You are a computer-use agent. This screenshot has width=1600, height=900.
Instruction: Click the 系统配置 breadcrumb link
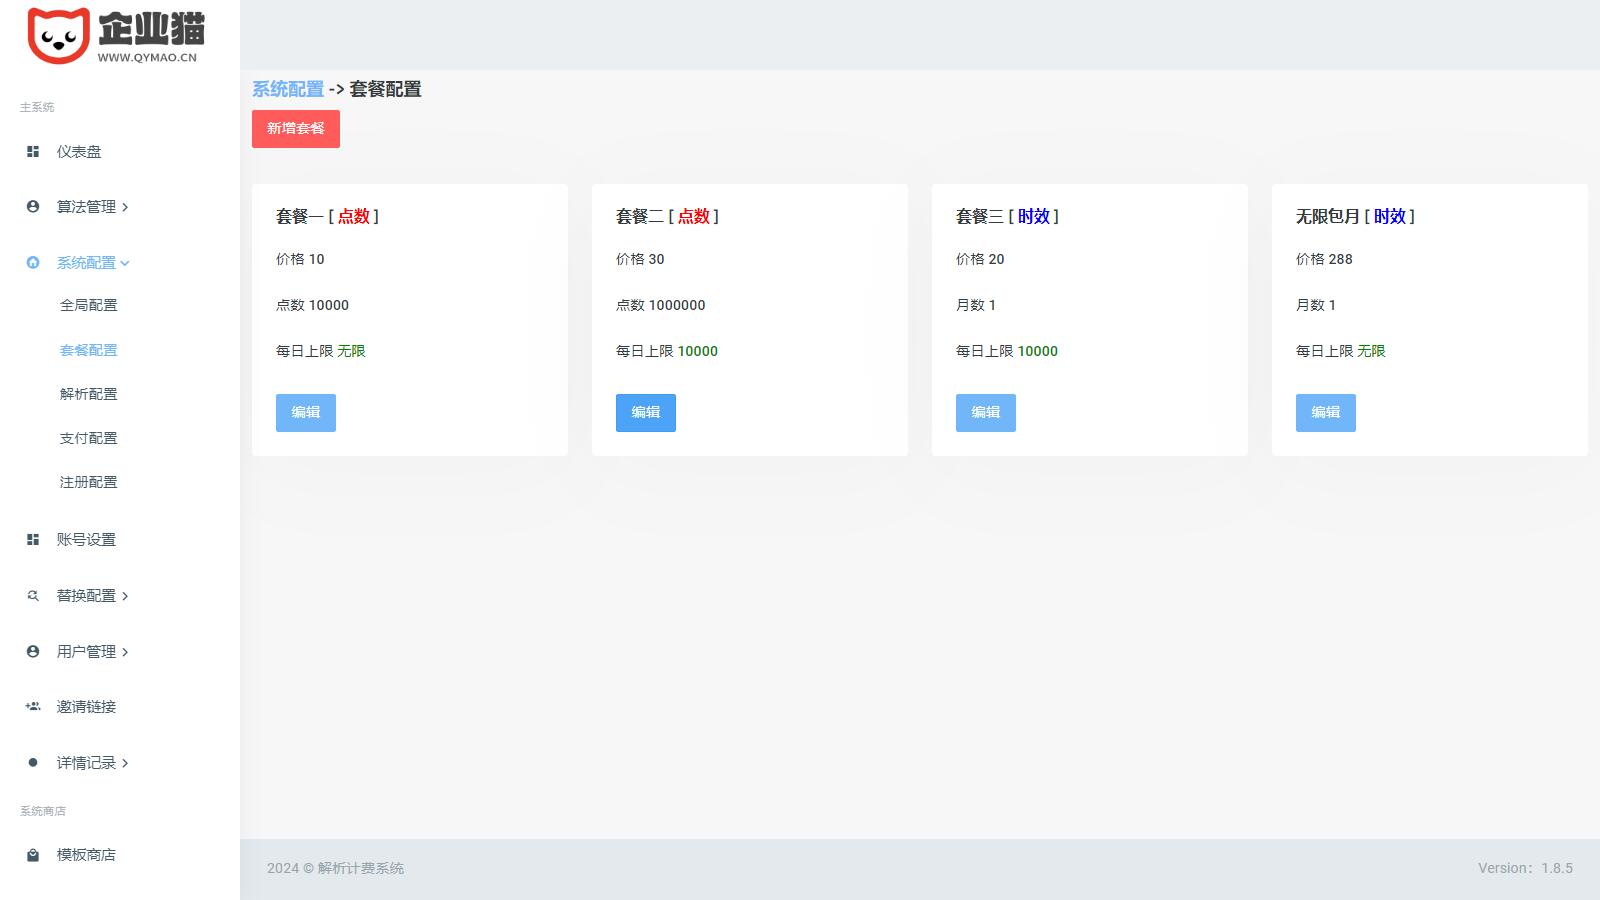tap(288, 89)
